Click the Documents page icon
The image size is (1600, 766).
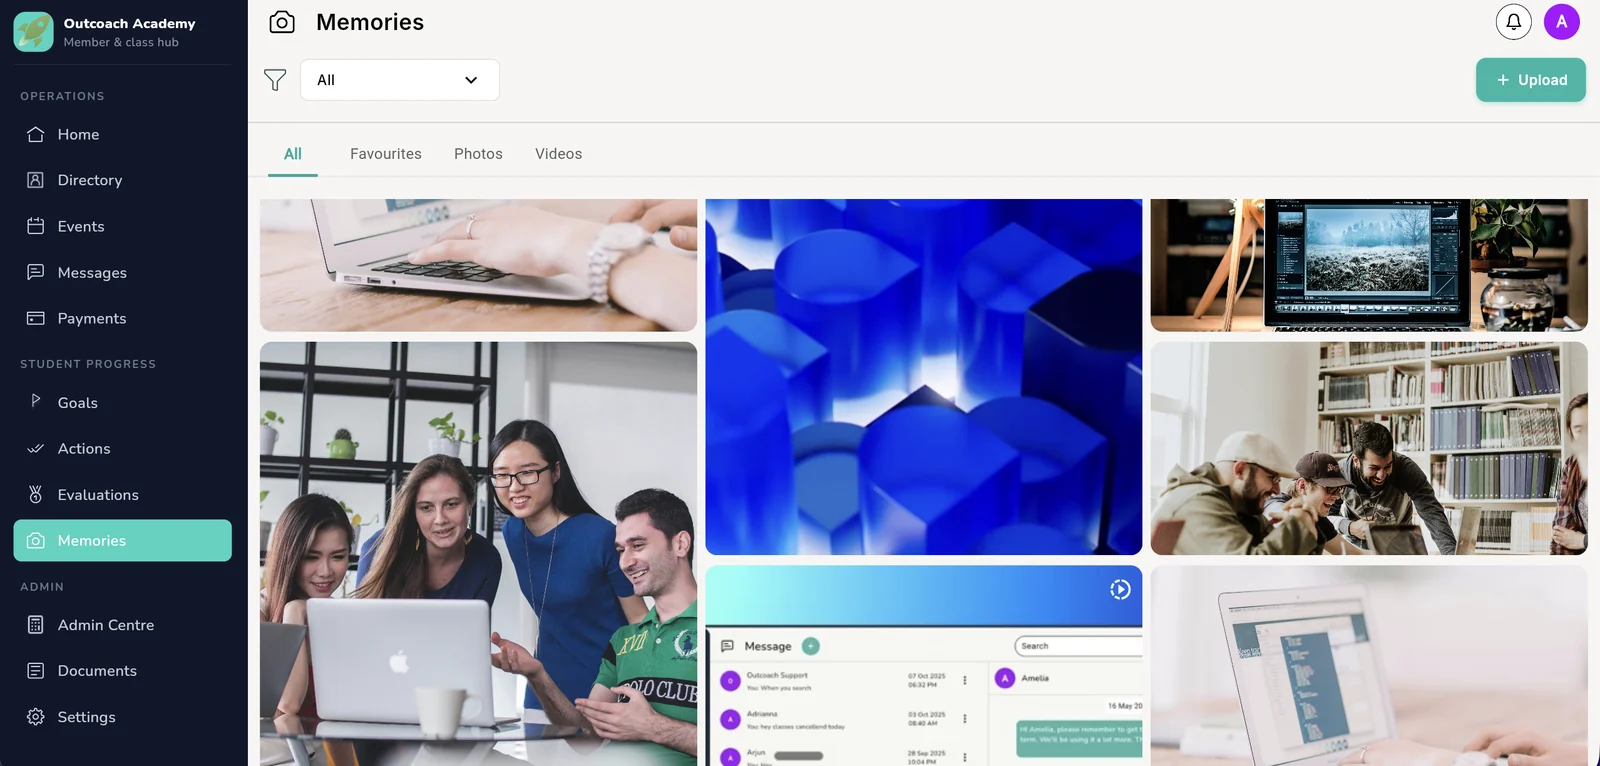(36, 671)
